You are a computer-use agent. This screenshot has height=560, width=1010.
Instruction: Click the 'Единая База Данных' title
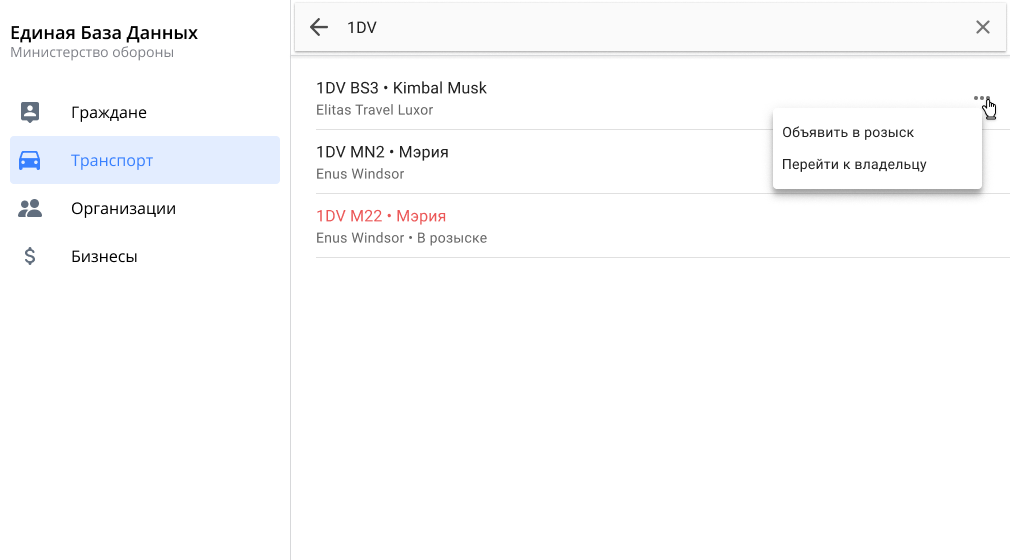pyautogui.click(x=104, y=33)
